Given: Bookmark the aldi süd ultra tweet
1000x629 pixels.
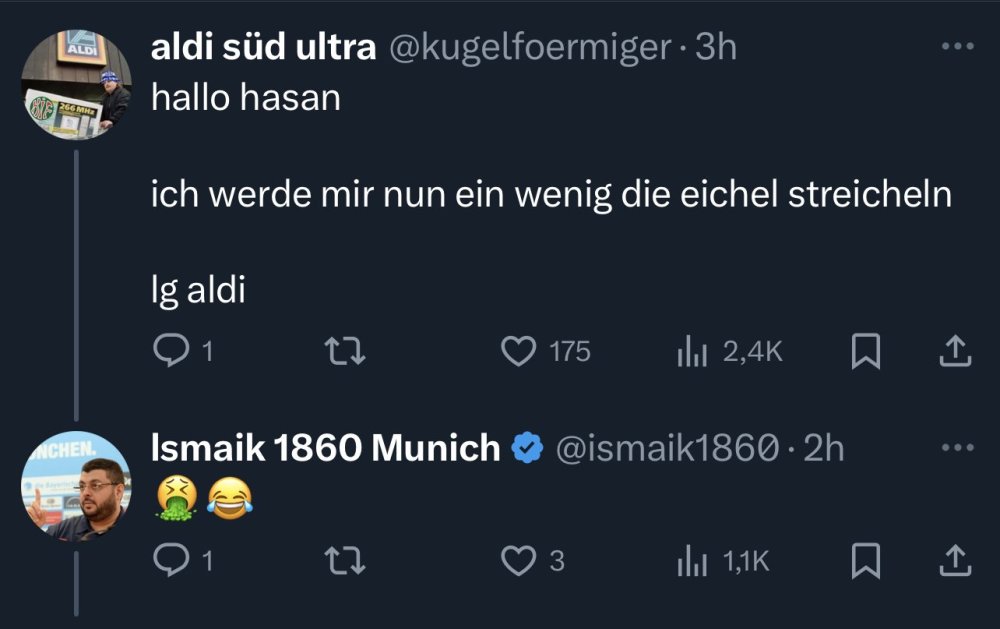Looking at the screenshot, I should coord(862,350).
